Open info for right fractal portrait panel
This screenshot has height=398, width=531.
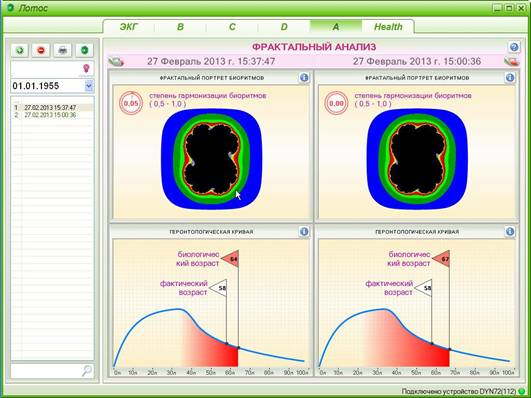[x=510, y=78]
